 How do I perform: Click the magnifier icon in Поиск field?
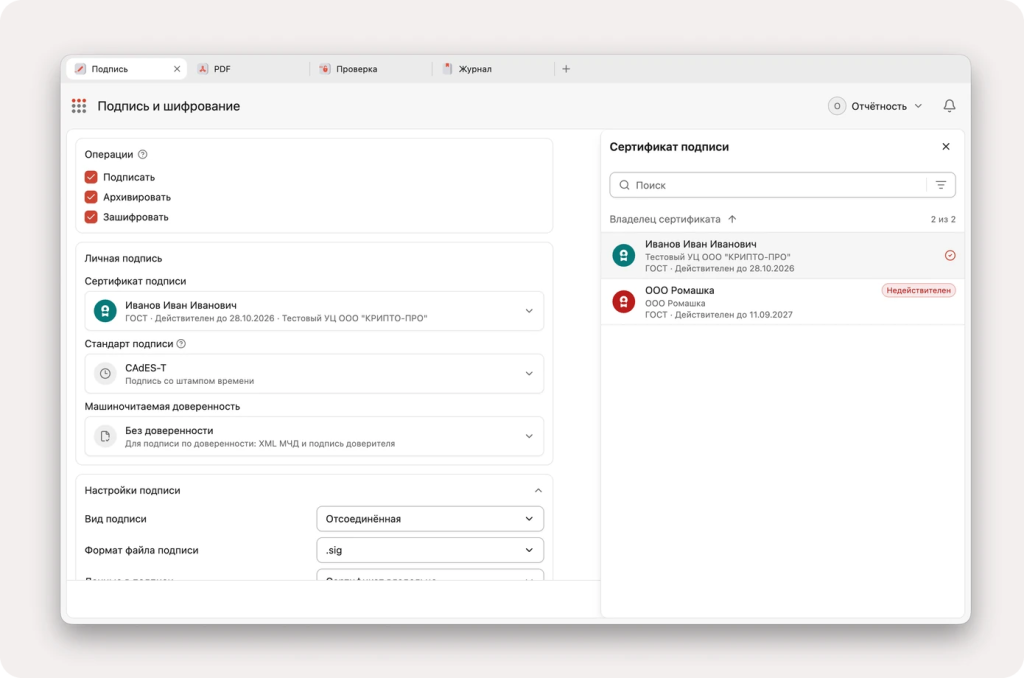click(x=624, y=185)
